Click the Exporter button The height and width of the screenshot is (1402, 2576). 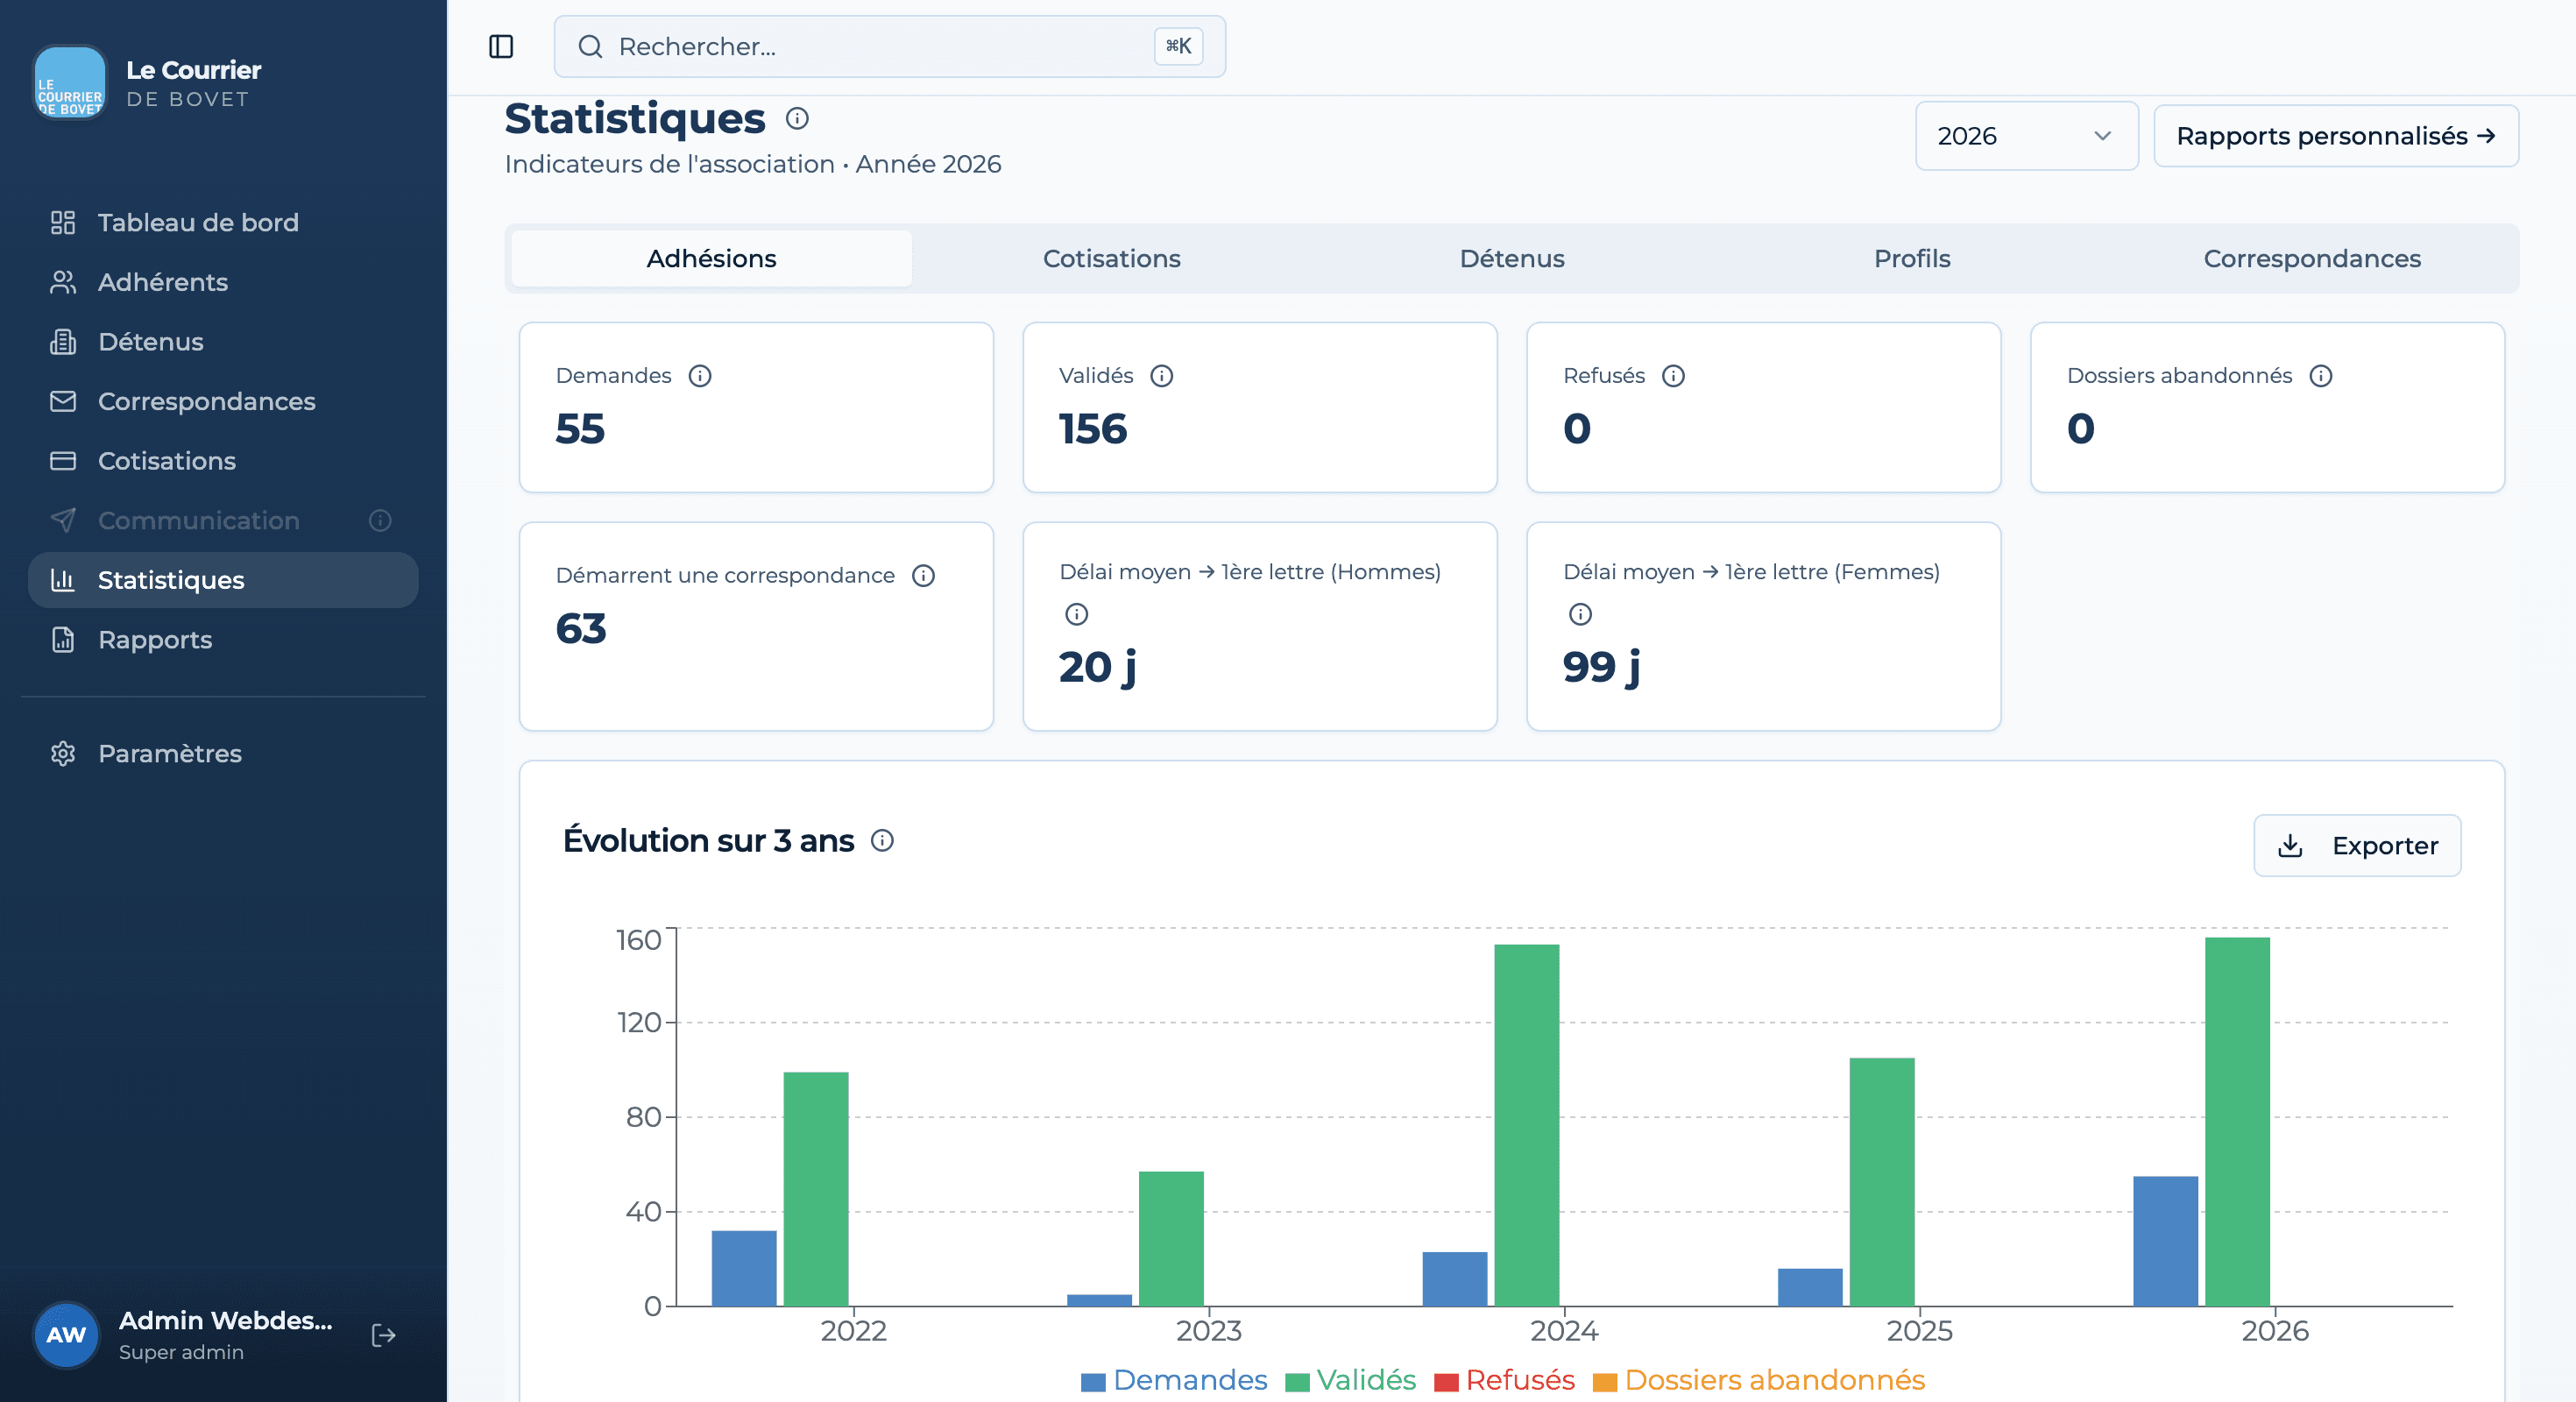click(x=2356, y=846)
